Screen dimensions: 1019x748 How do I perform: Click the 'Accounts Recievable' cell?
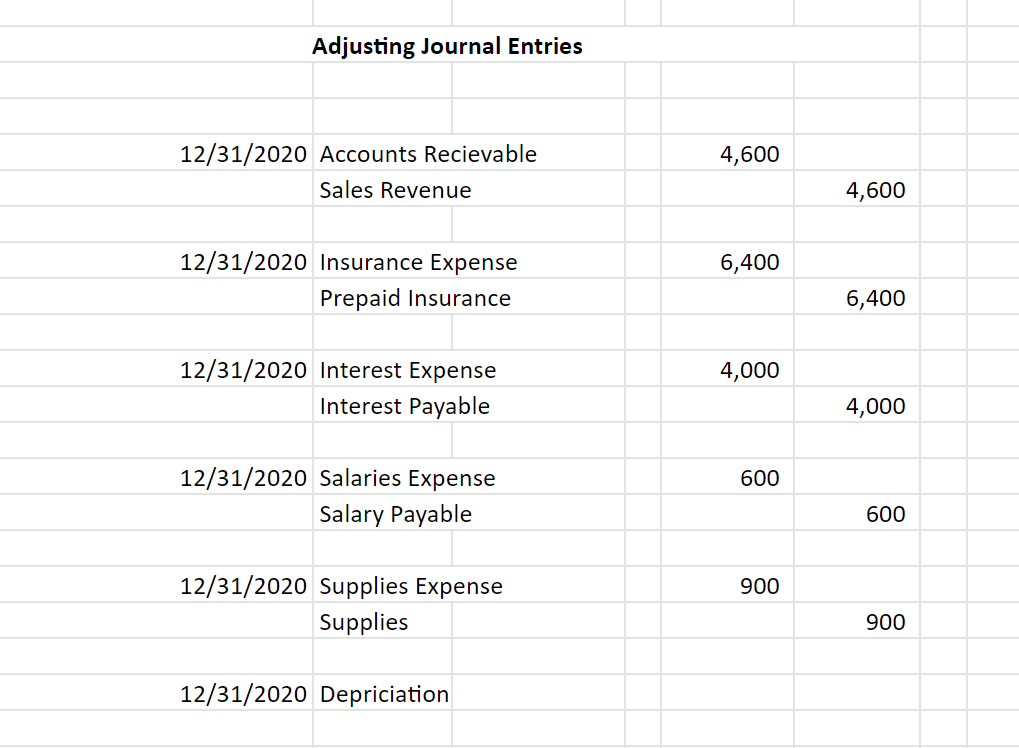[428, 154]
